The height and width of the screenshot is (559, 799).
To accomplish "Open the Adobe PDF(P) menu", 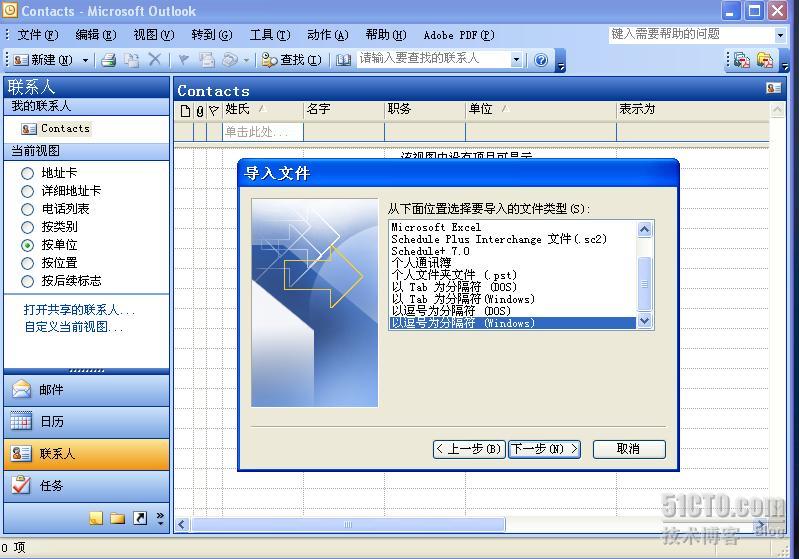I will pyautogui.click(x=459, y=35).
